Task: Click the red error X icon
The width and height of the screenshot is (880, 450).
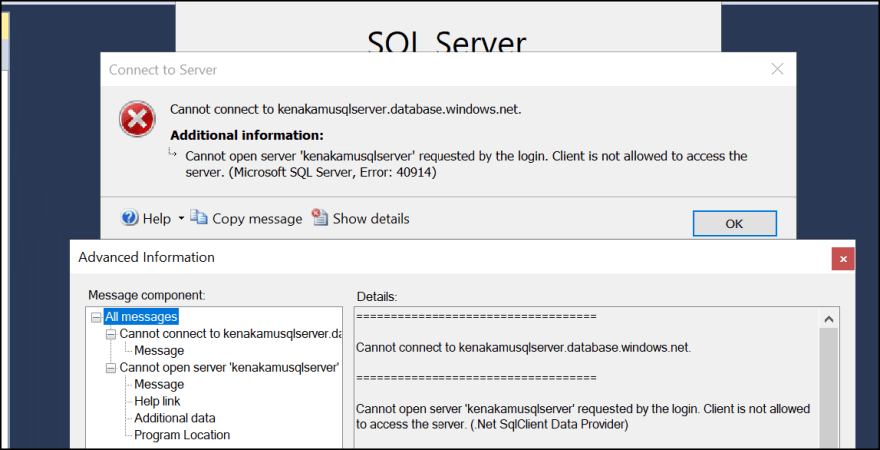Action: tap(138, 119)
